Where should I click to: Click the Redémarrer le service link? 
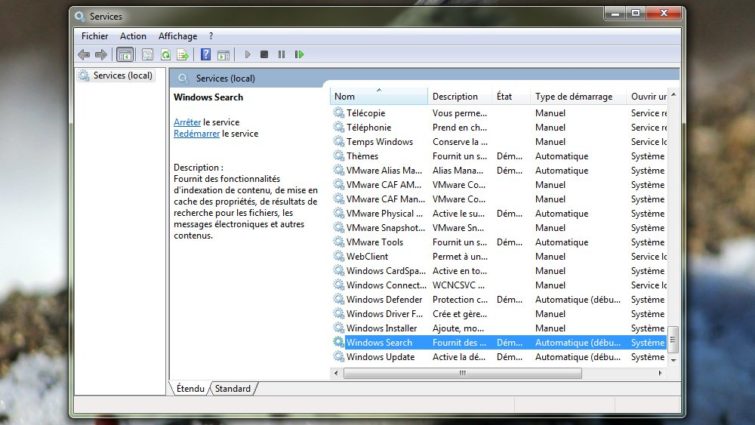(196, 134)
